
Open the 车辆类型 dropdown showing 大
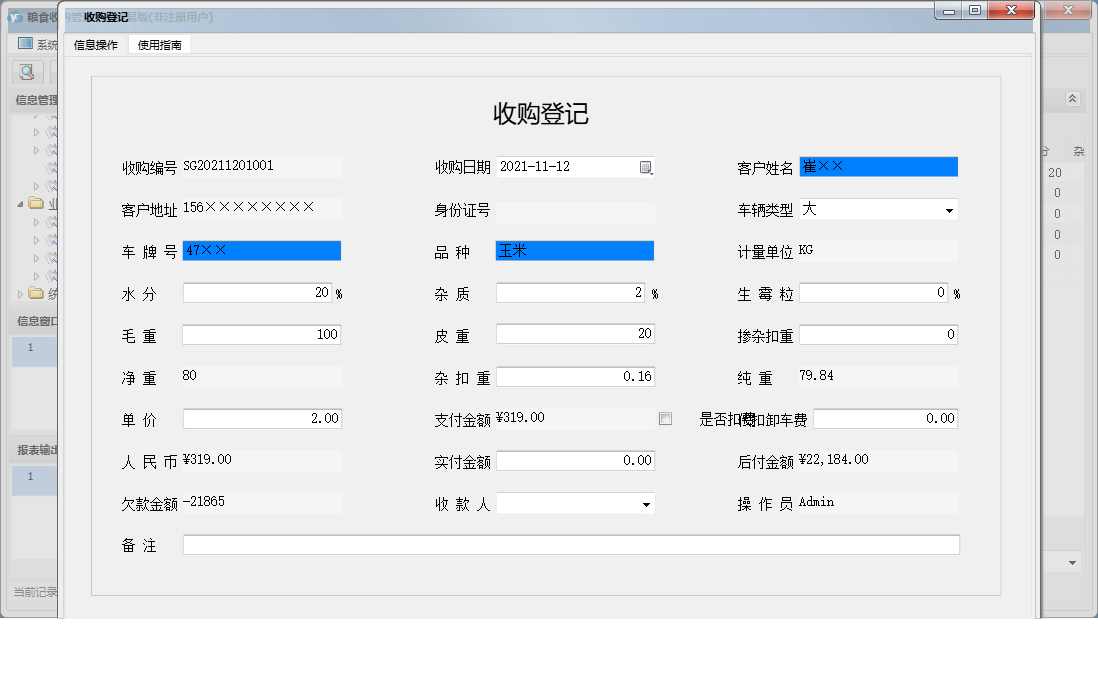click(951, 210)
